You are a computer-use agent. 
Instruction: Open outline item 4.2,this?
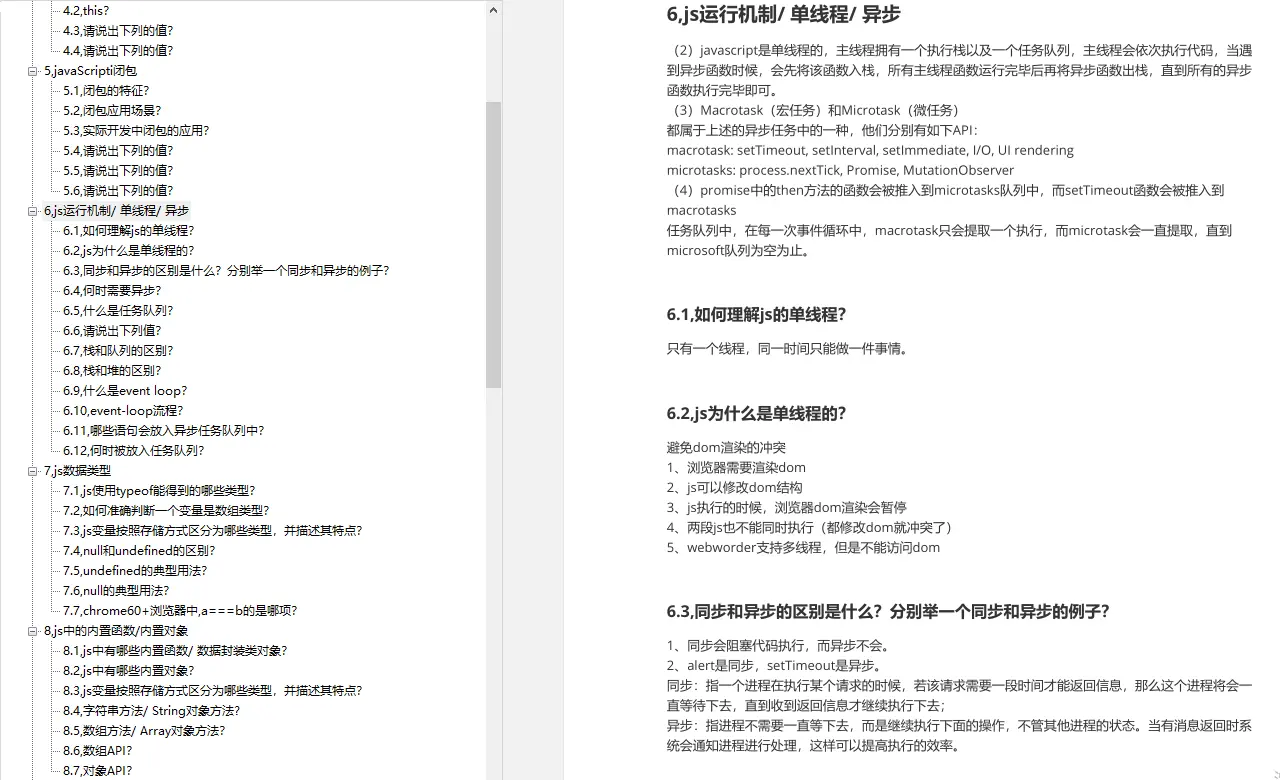pyautogui.click(x=86, y=11)
